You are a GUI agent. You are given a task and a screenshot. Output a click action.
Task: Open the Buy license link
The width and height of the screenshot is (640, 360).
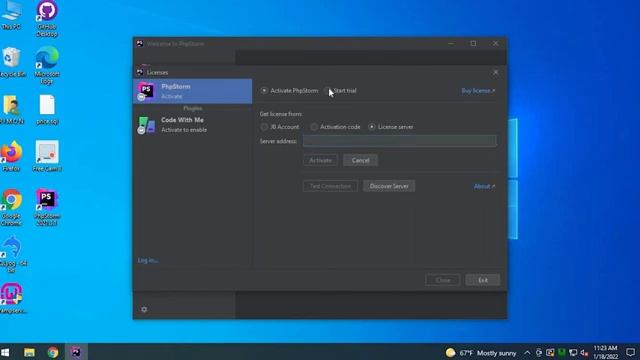(478, 91)
